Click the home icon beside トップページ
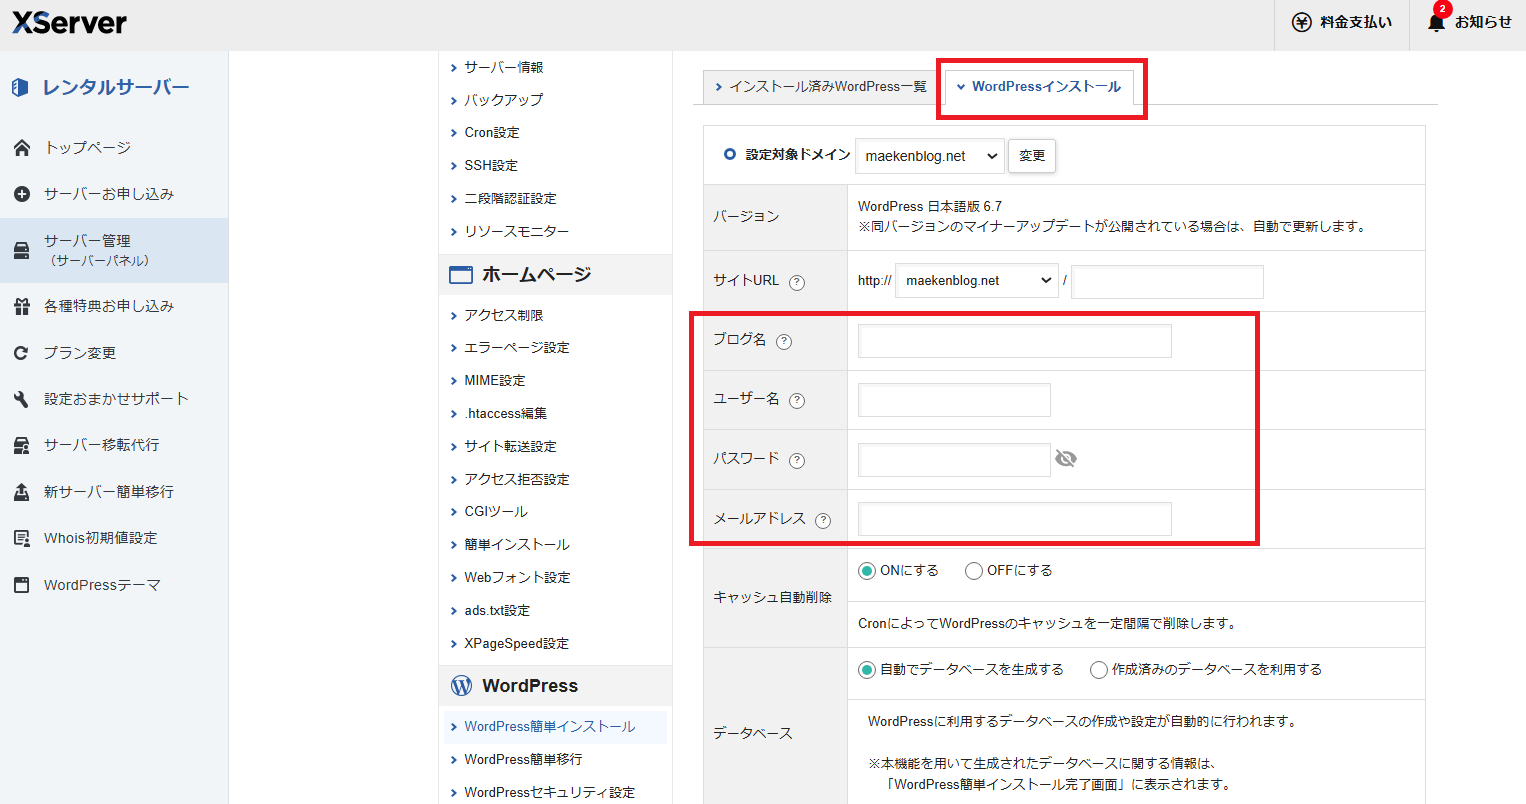Viewport: 1526px width, 804px height. tap(22, 148)
